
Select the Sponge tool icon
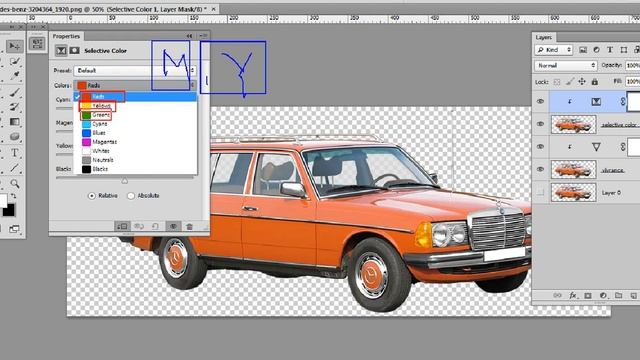[15, 136]
